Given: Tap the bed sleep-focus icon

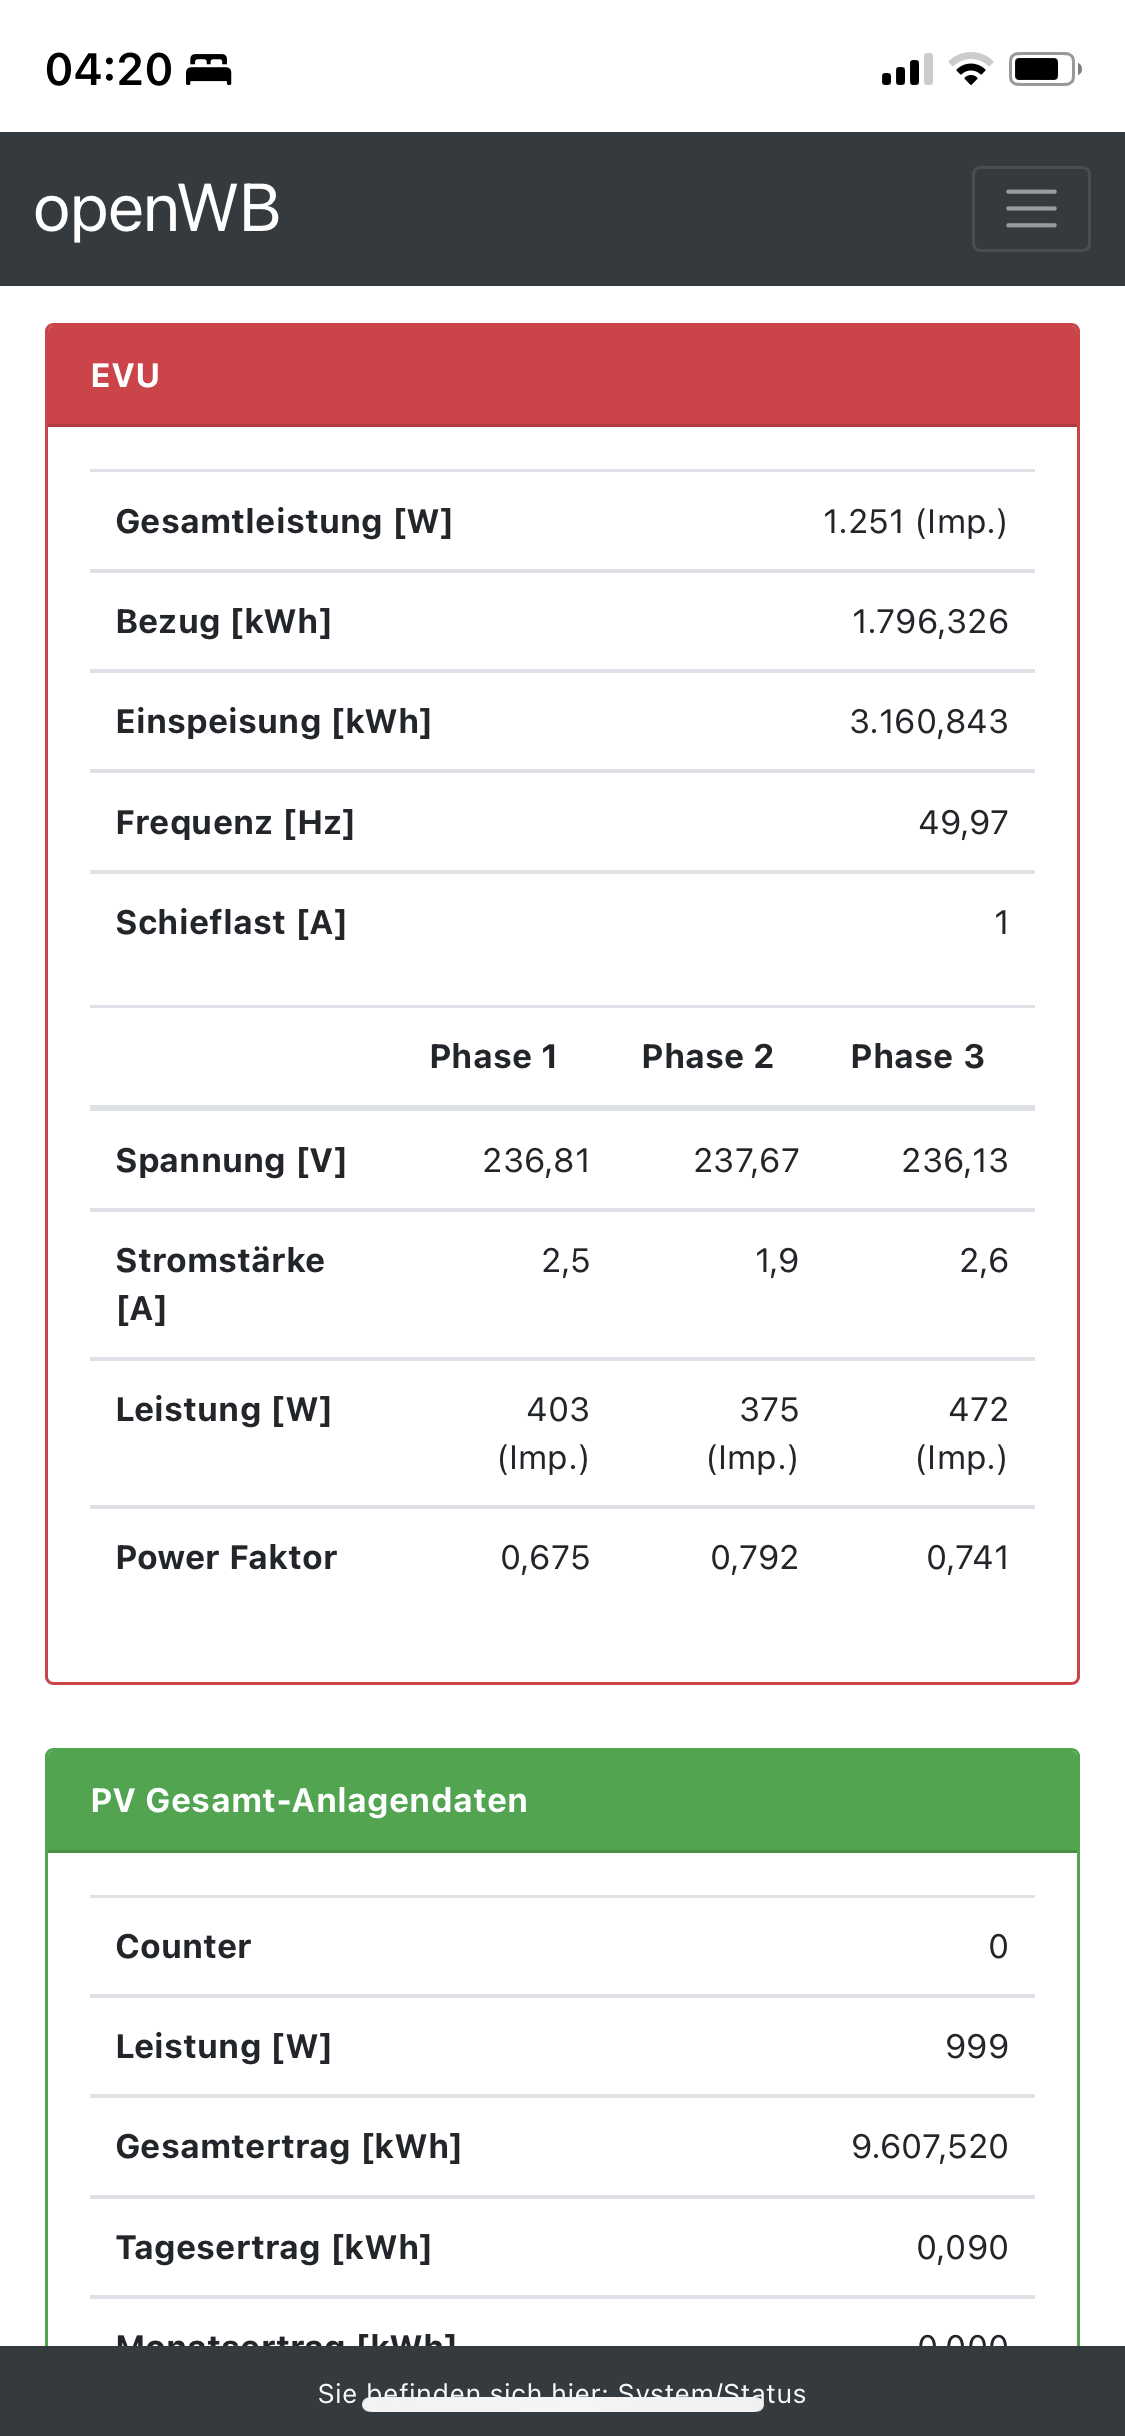Looking at the screenshot, I should [x=209, y=70].
